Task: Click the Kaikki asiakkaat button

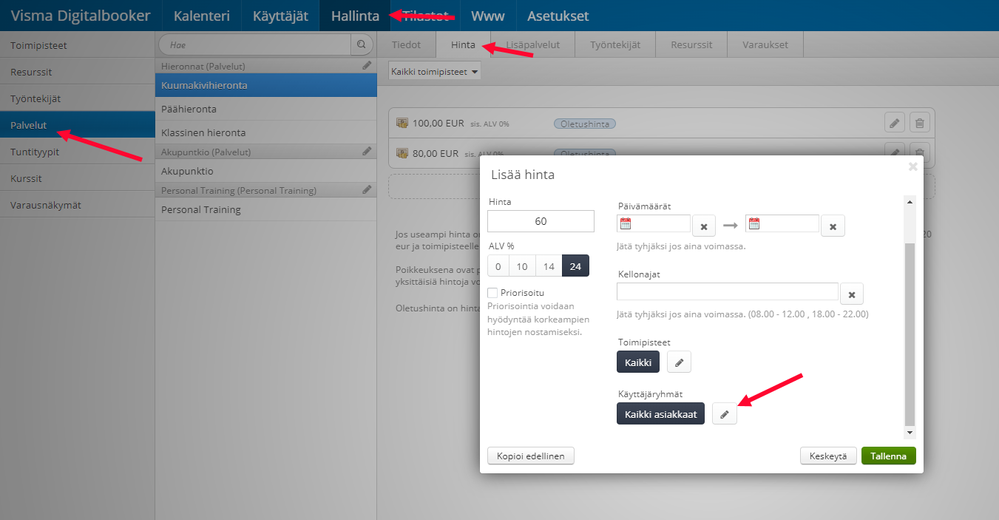Action: (661, 414)
